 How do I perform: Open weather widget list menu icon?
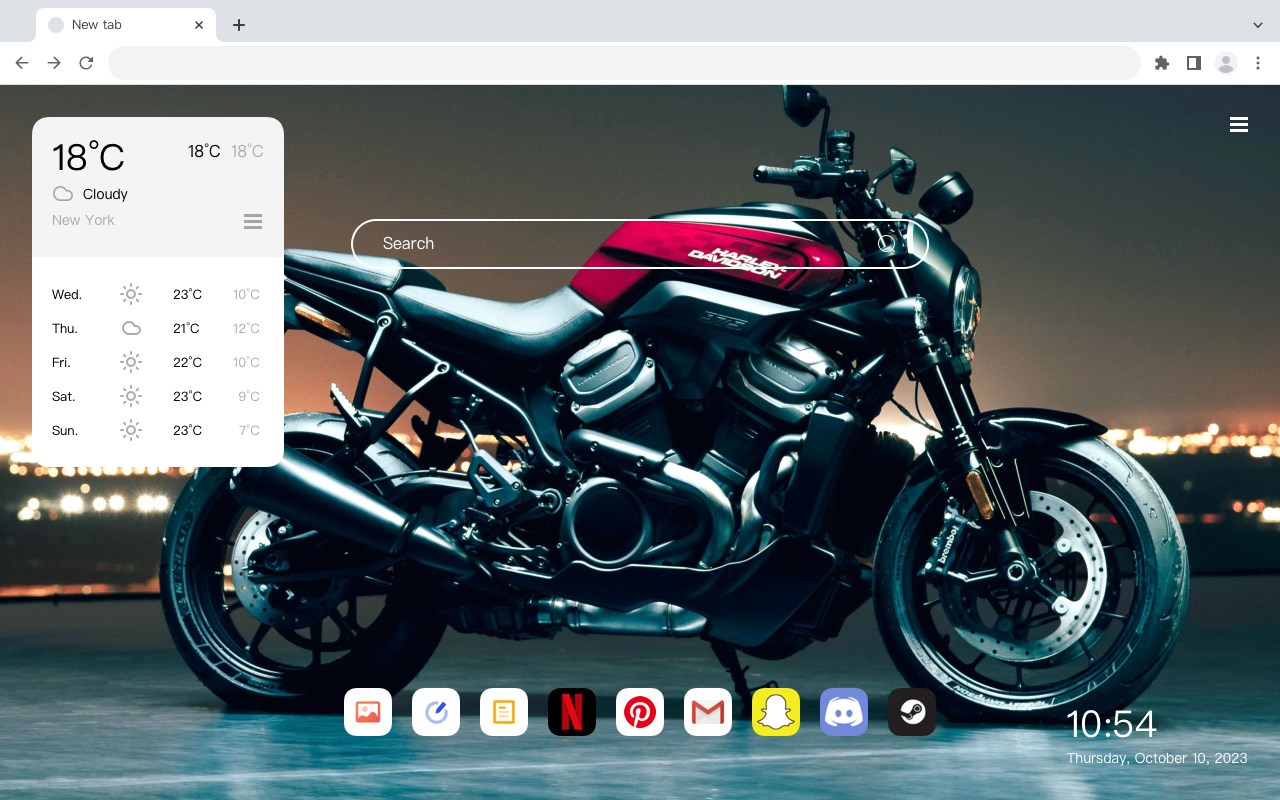click(253, 221)
